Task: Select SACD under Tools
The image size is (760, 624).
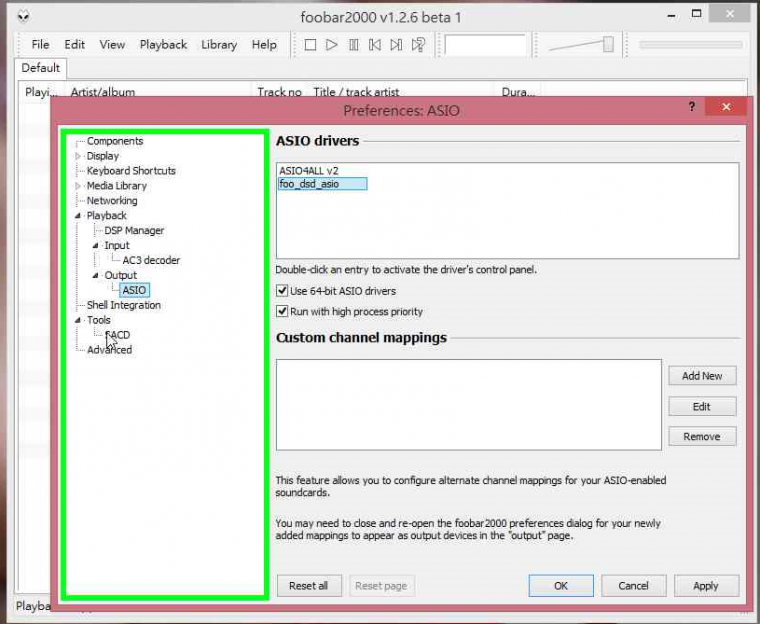Action: coord(117,335)
